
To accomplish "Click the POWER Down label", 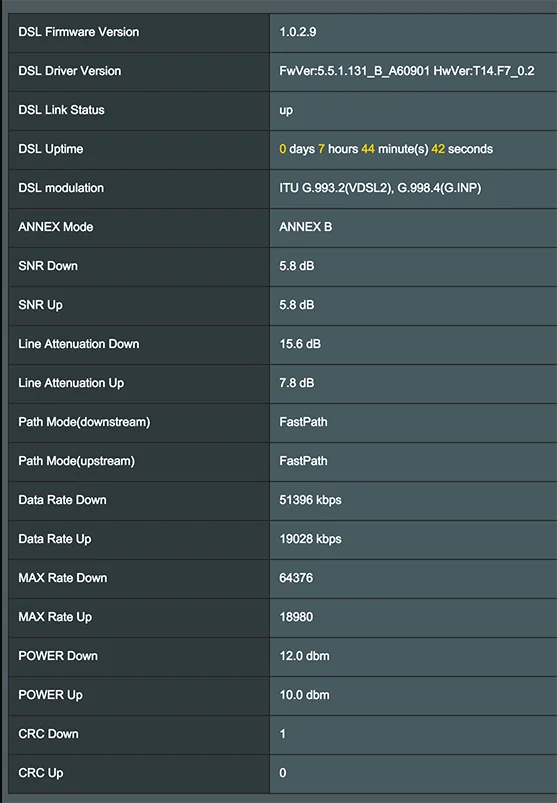I will pyautogui.click(x=58, y=656).
